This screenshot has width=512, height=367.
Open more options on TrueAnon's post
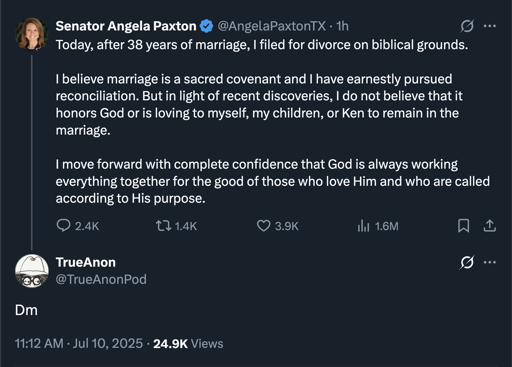click(x=489, y=262)
